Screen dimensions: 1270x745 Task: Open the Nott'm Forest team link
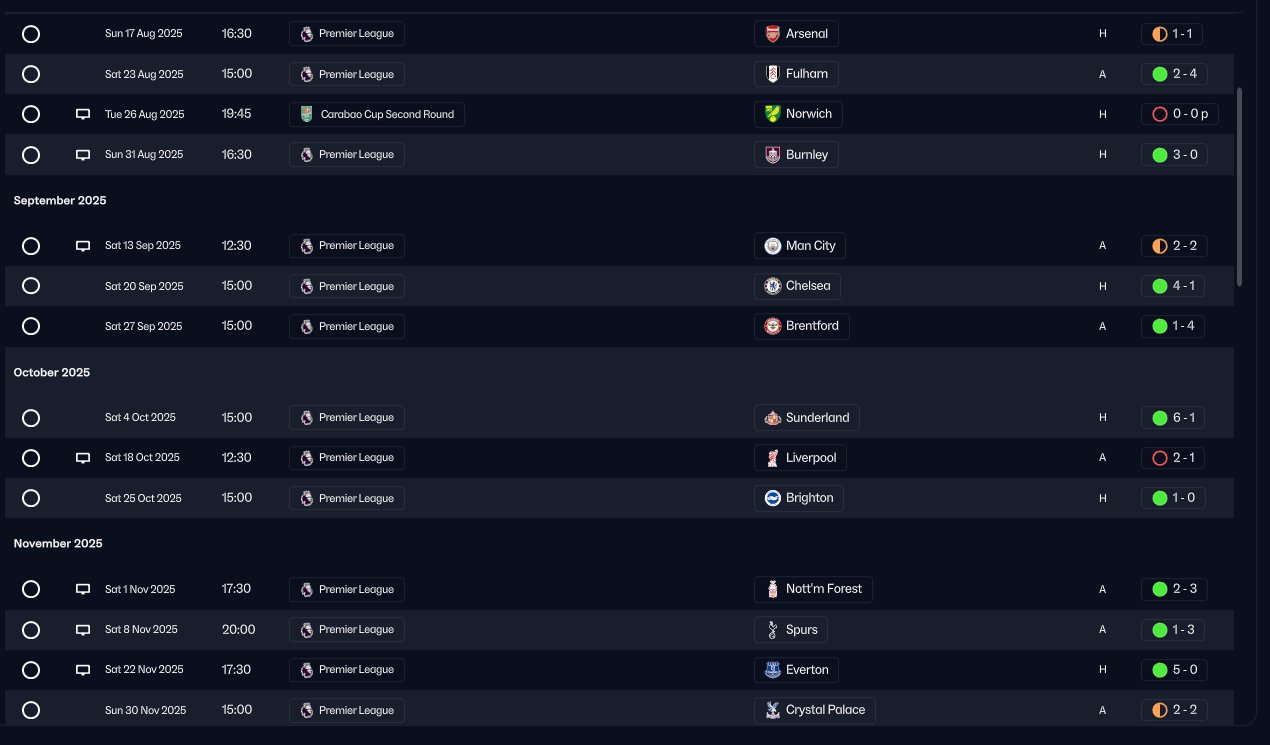point(813,590)
